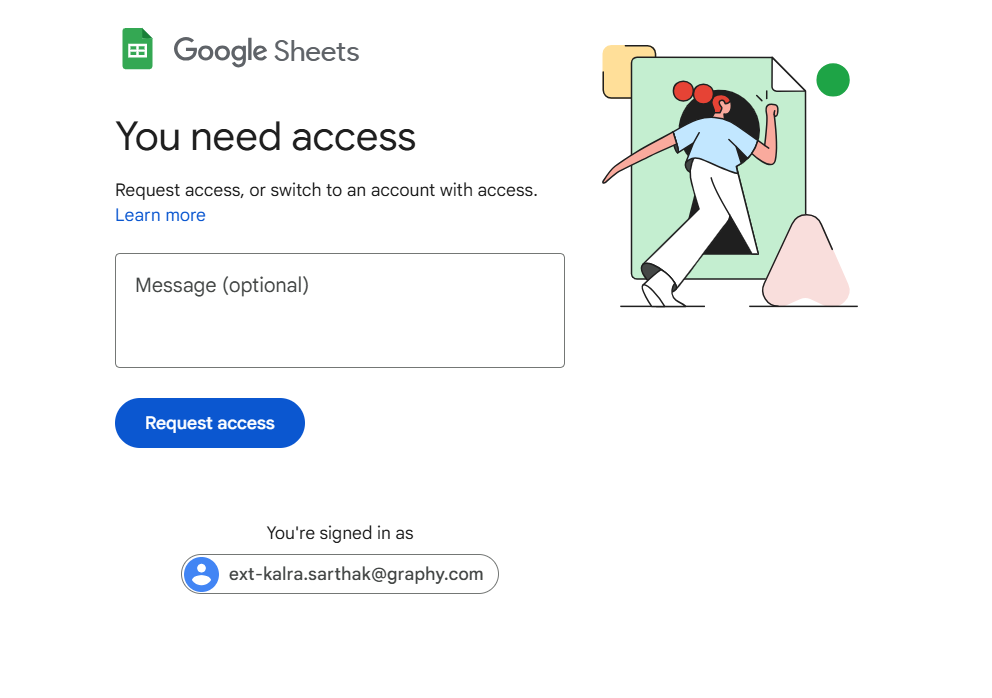Click the "You need access" heading
The image size is (992, 698).
pos(265,136)
